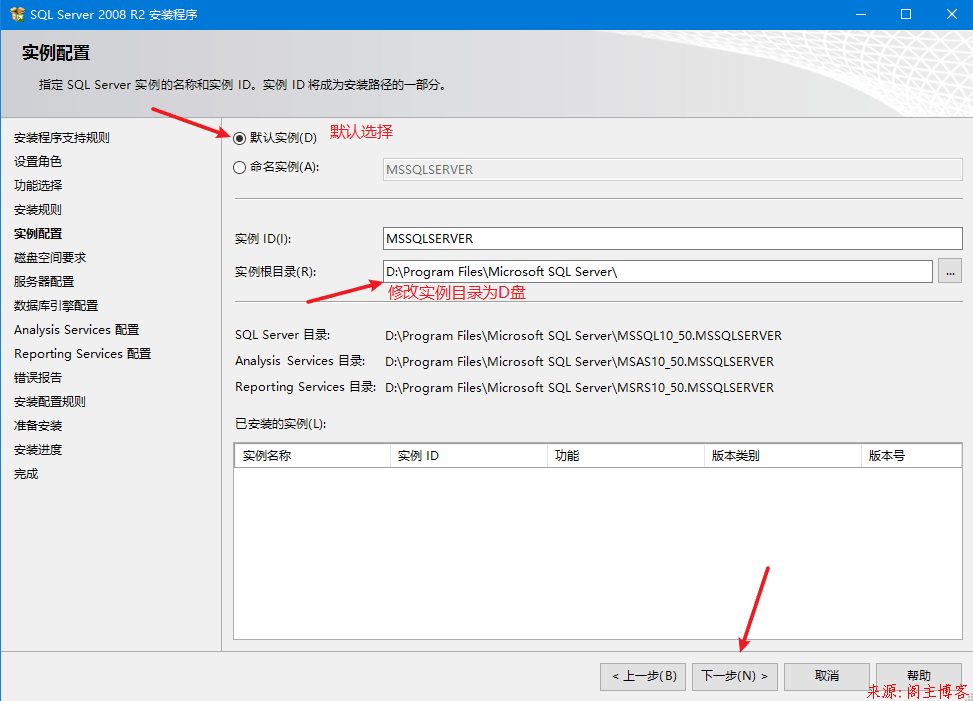Click the 实例 ID input field

(673, 238)
